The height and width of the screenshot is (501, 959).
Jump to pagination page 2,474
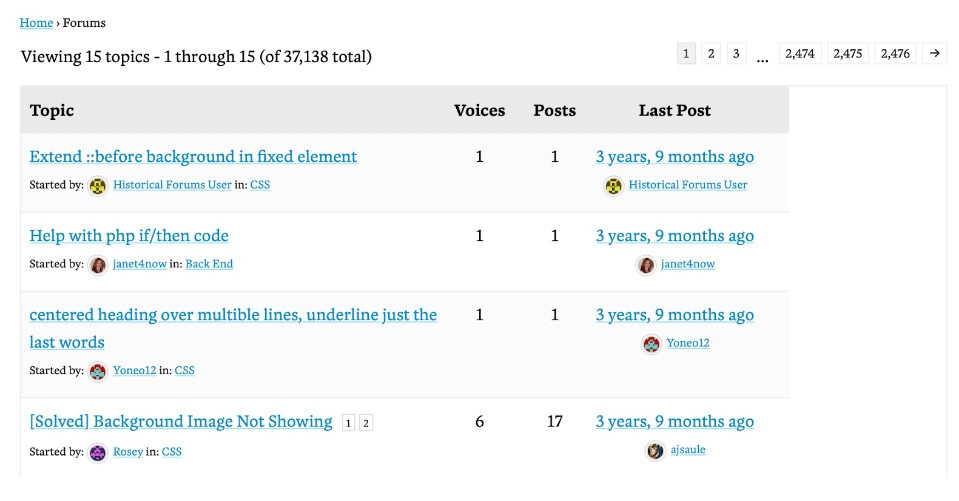coord(800,54)
